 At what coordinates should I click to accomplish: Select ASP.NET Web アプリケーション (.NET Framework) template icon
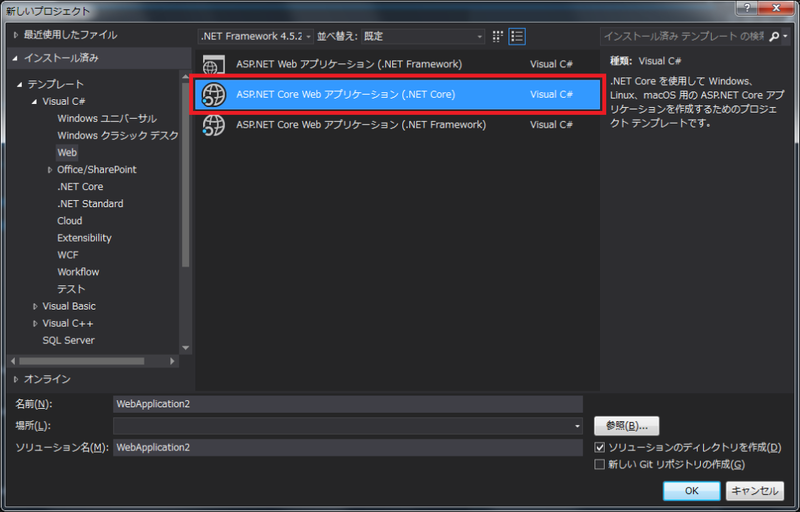coord(213,65)
